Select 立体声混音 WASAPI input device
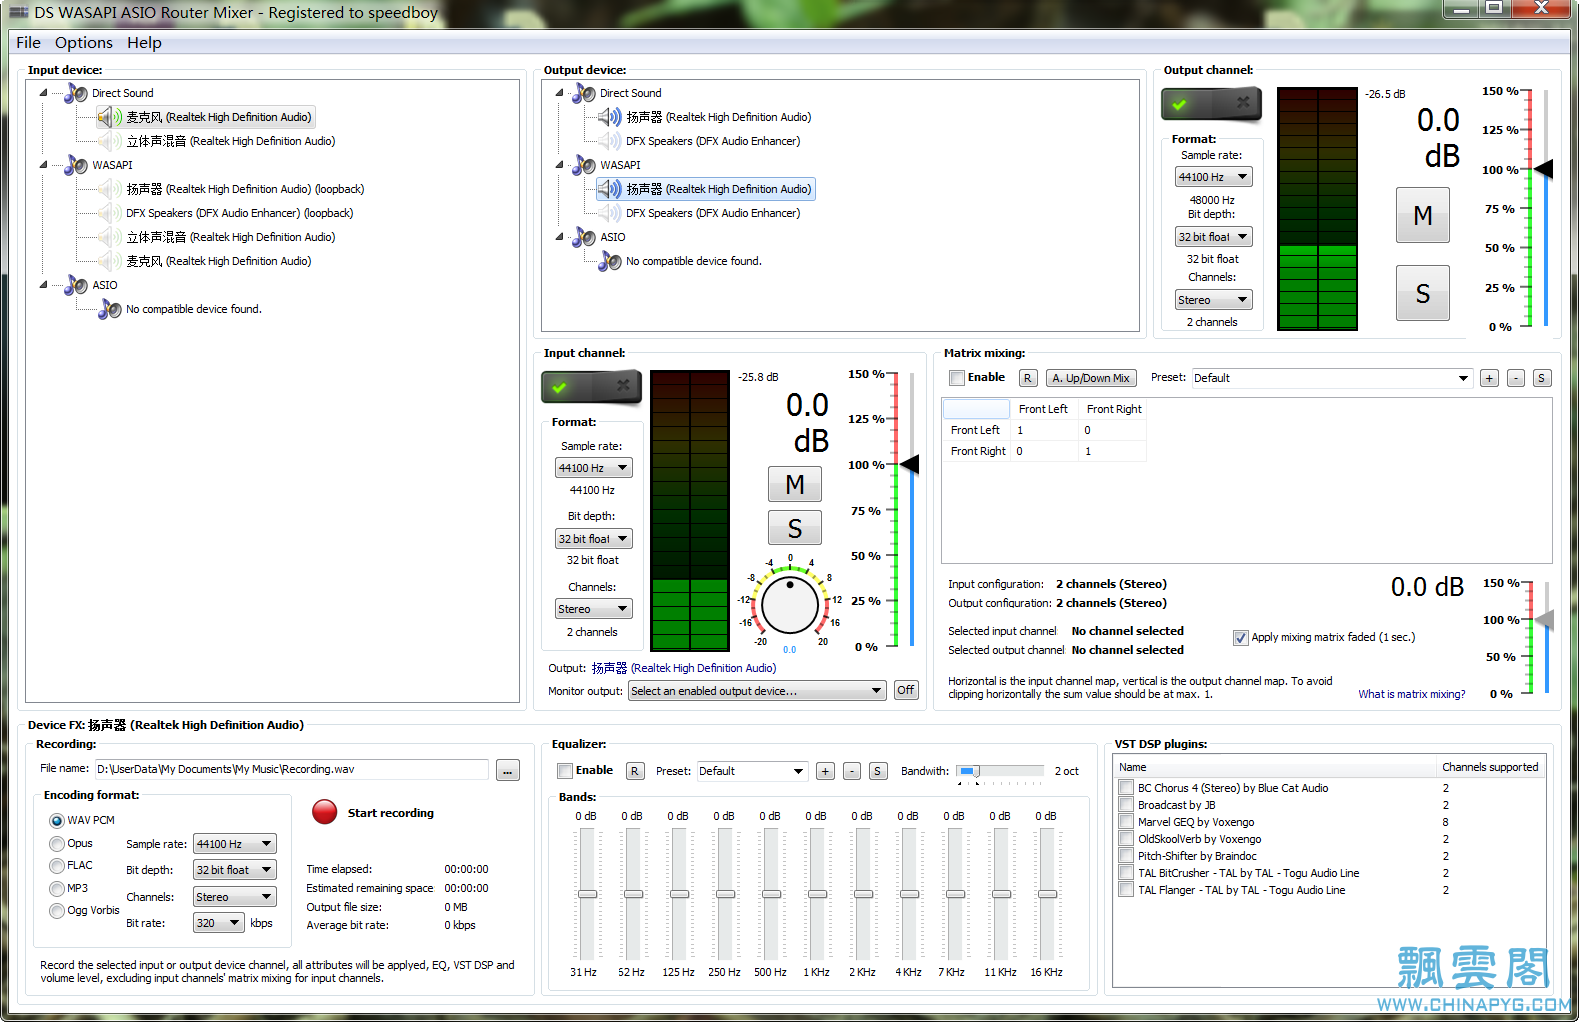1579x1022 pixels. point(231,237)
